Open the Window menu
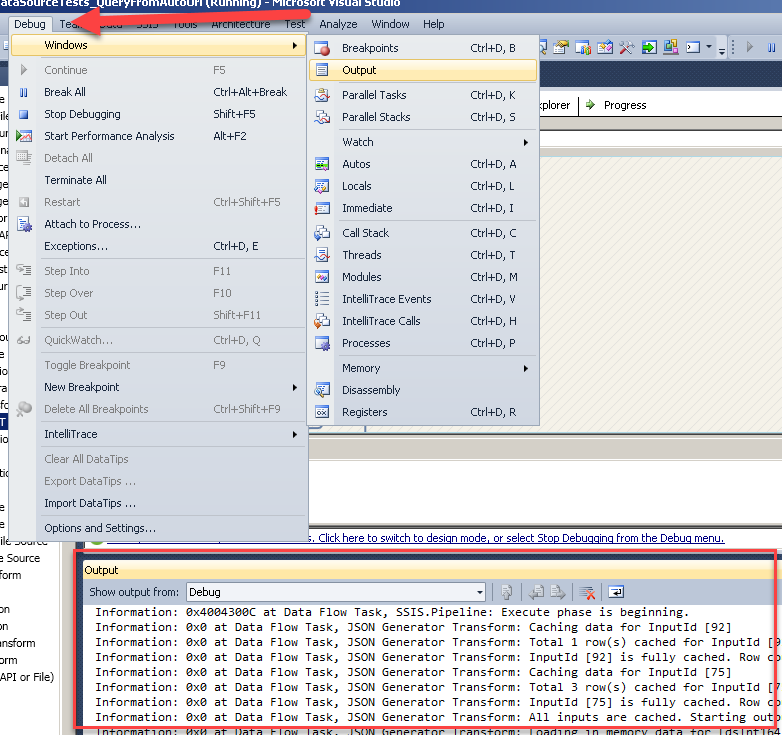Screen dimensions: 782x735 390,24
